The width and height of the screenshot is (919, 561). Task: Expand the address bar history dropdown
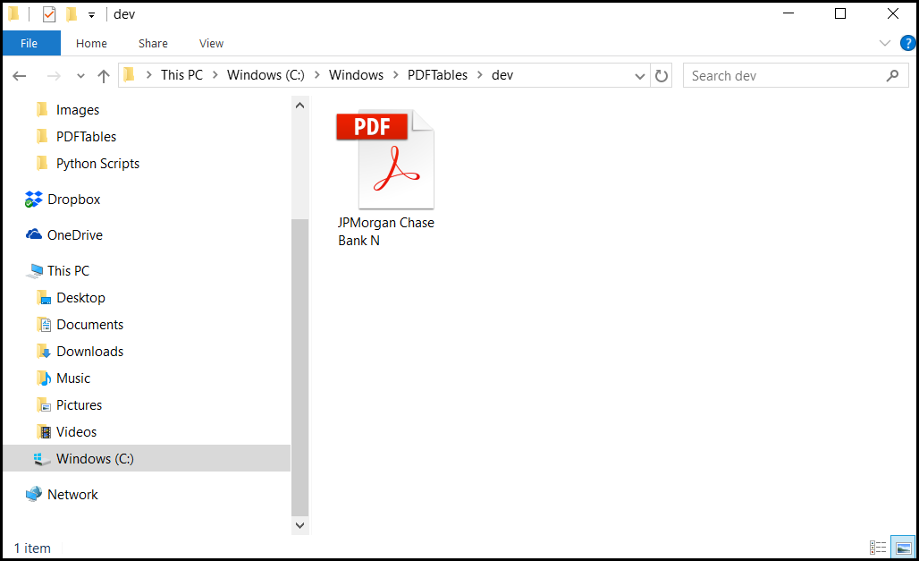(x=640, y=76)
